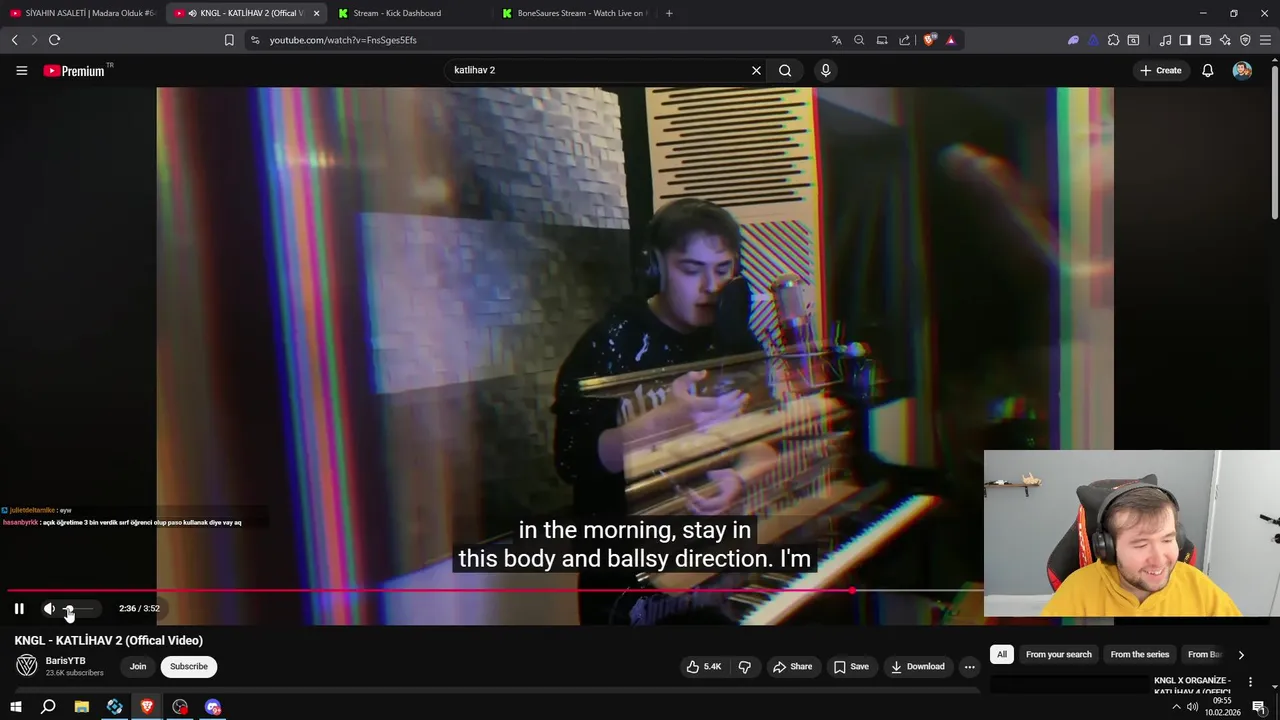Share this page from address bar
The image size is (1280, 720).
[x=905, y=40]
